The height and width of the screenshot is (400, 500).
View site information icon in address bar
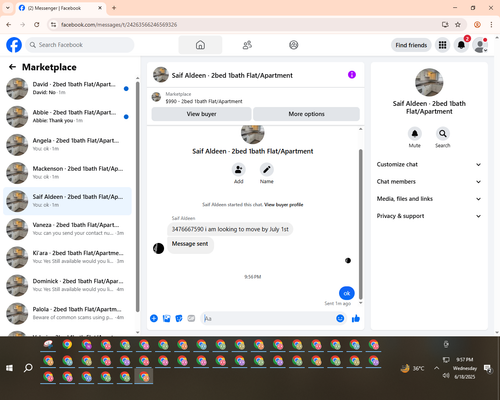(x=53, y=24)
